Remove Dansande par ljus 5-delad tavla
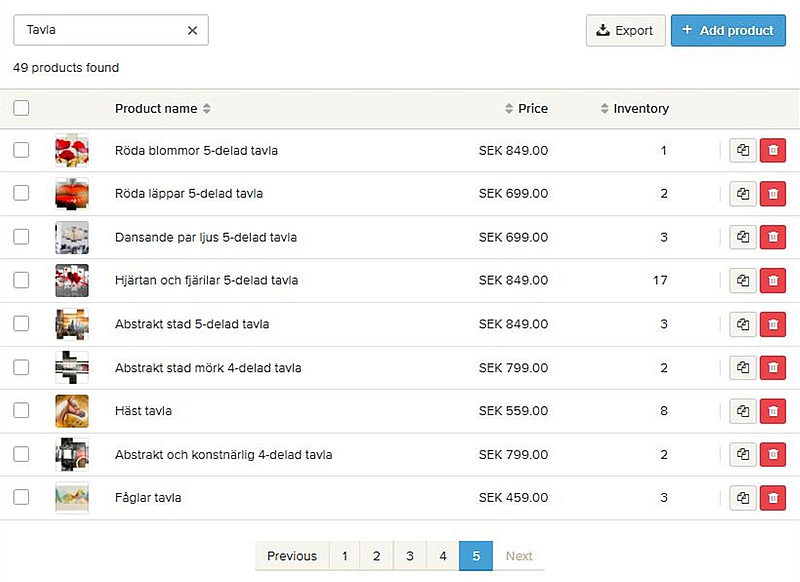The height and width of the screenshot is (582, 800). (772, 238)
